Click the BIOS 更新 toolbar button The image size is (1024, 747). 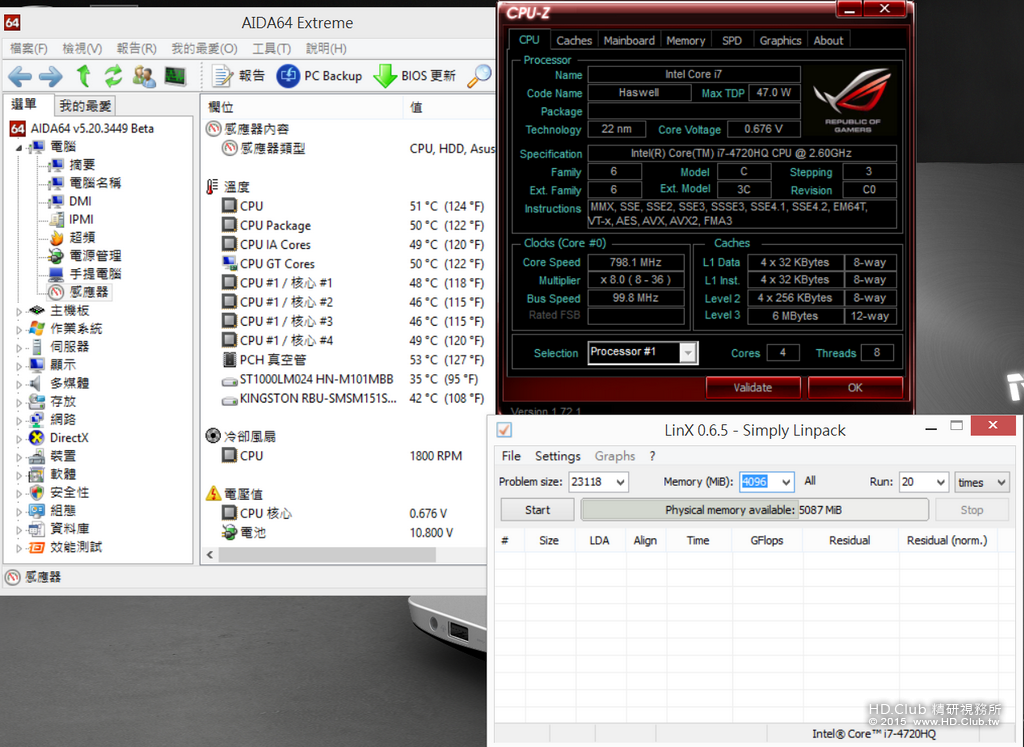pos(415,76)
